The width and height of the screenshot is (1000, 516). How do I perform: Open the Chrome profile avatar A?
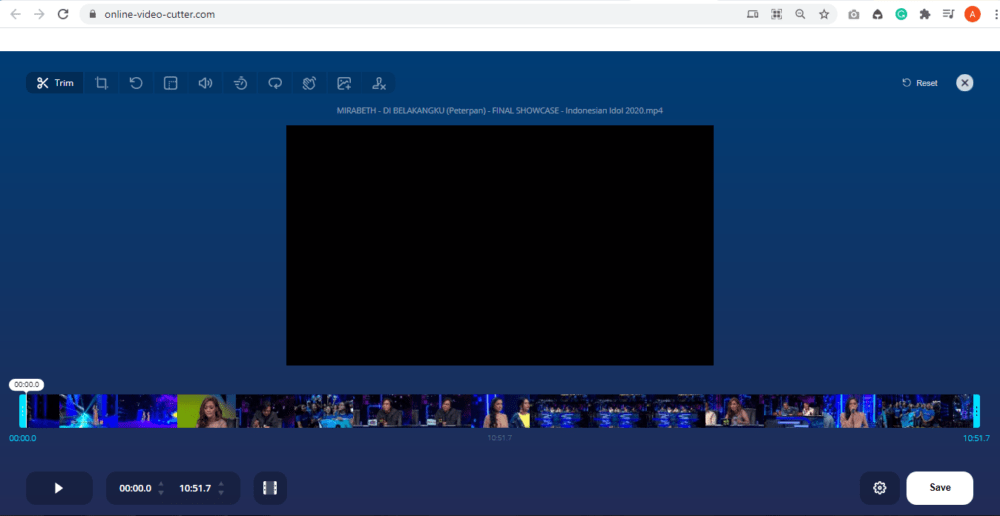972,14
